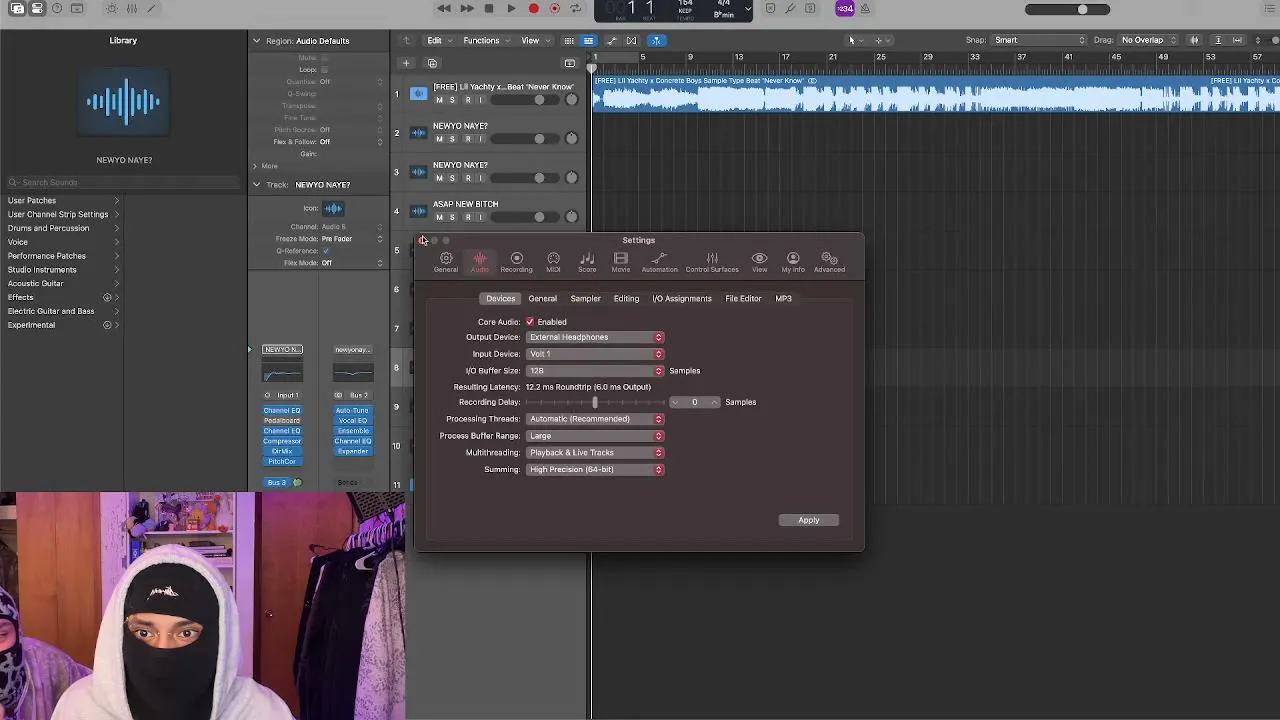Switch to the Editing tab
Image resolution: width=1280 pixels, height=720 pixels.
626,298
